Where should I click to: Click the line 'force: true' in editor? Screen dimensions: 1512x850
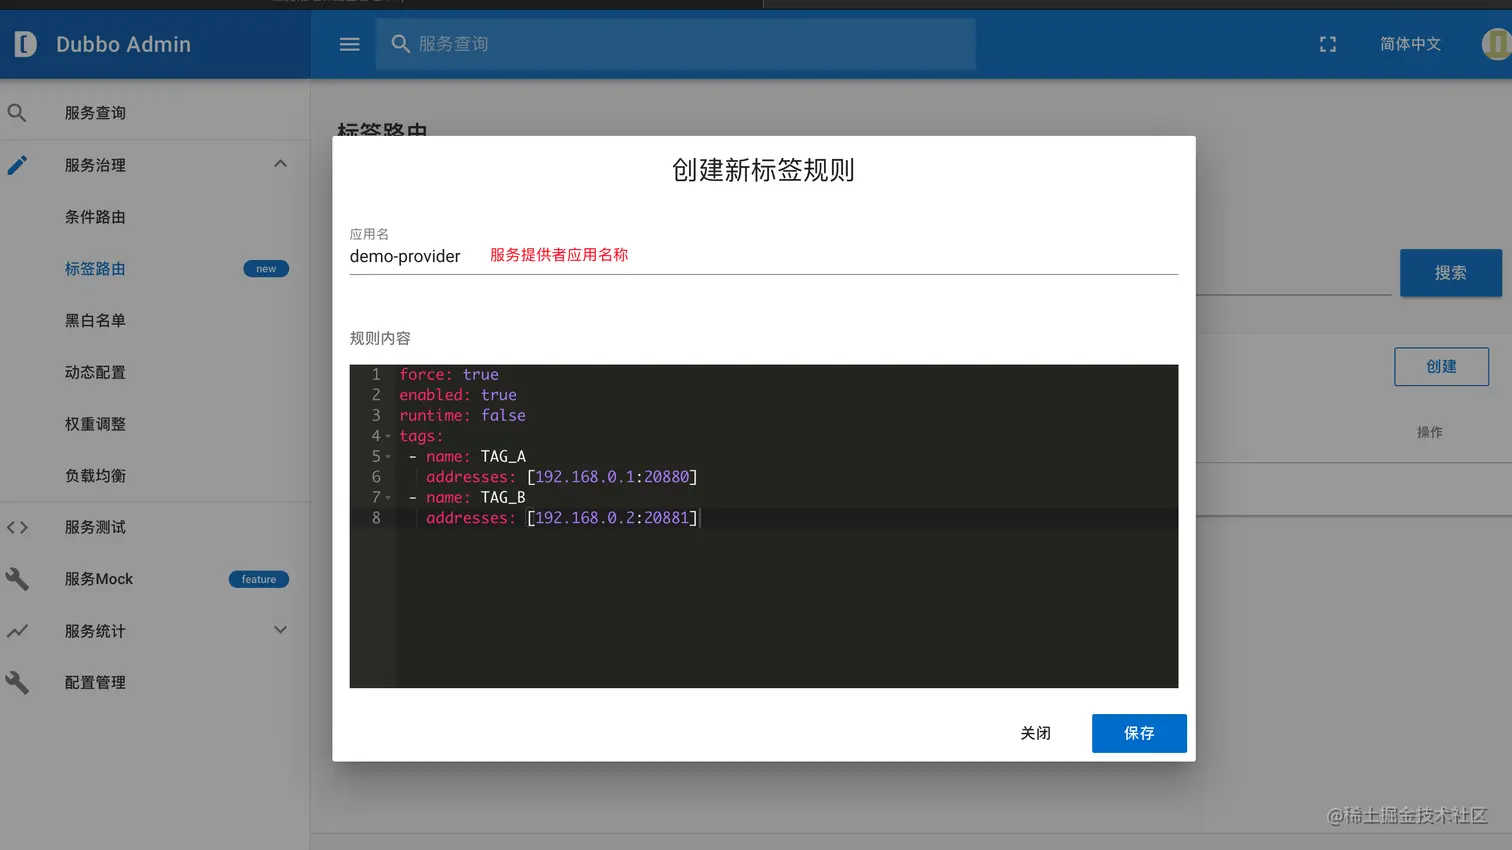tap(449, 375)
